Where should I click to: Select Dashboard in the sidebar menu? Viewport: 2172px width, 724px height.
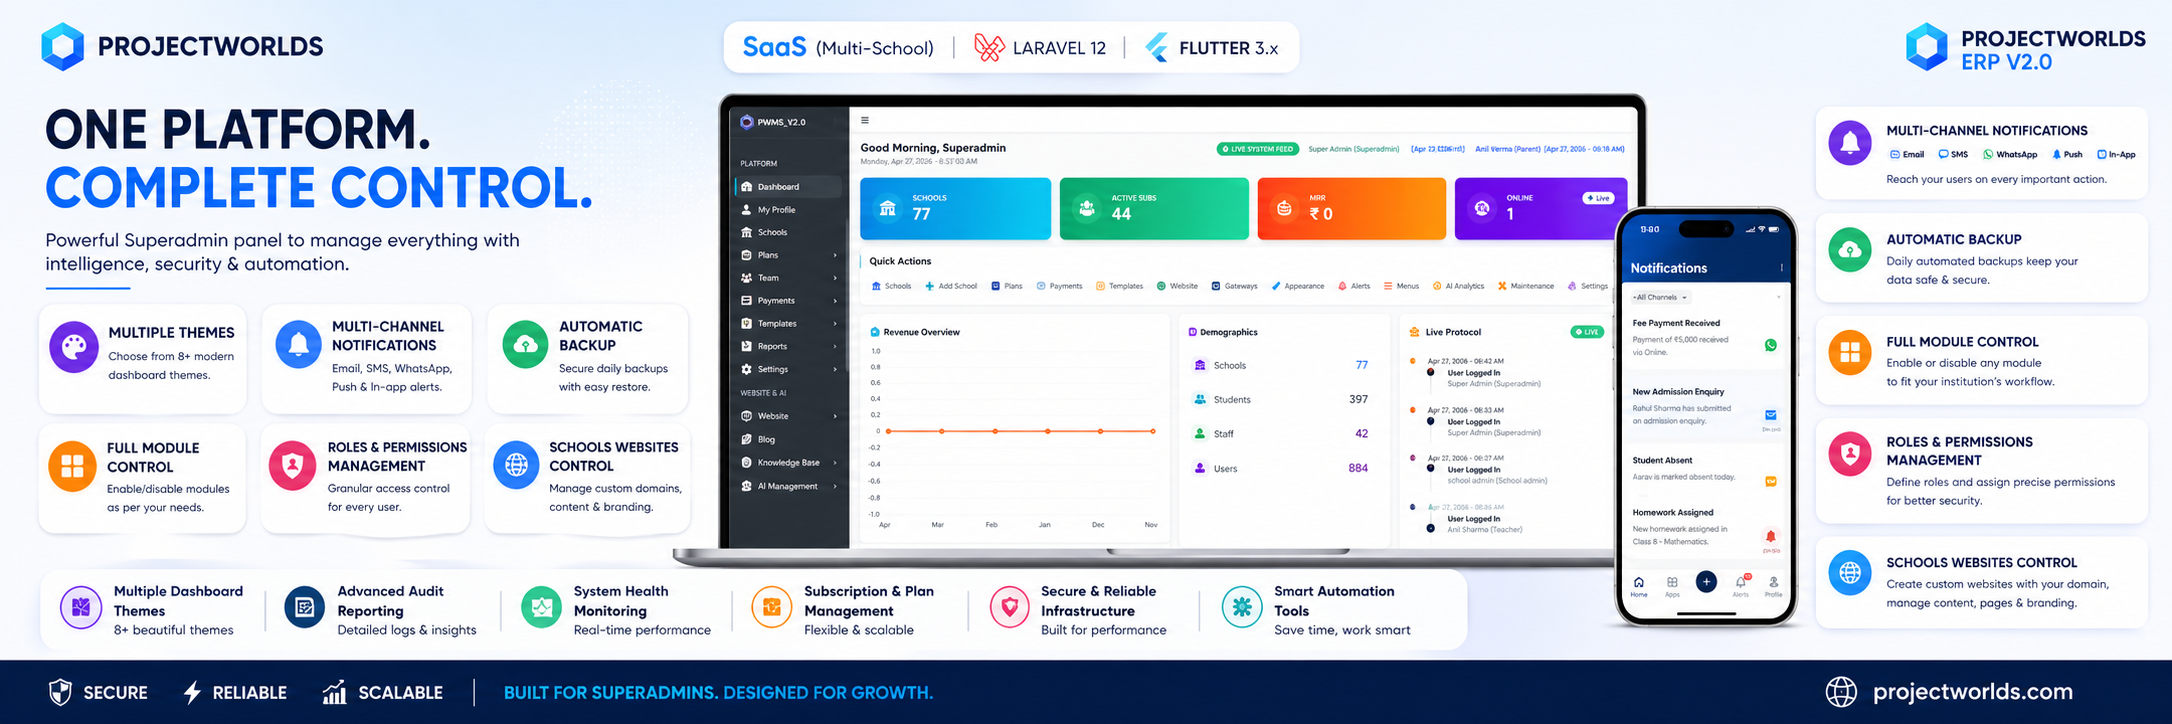pyautogui.click(x=788, y=187)
